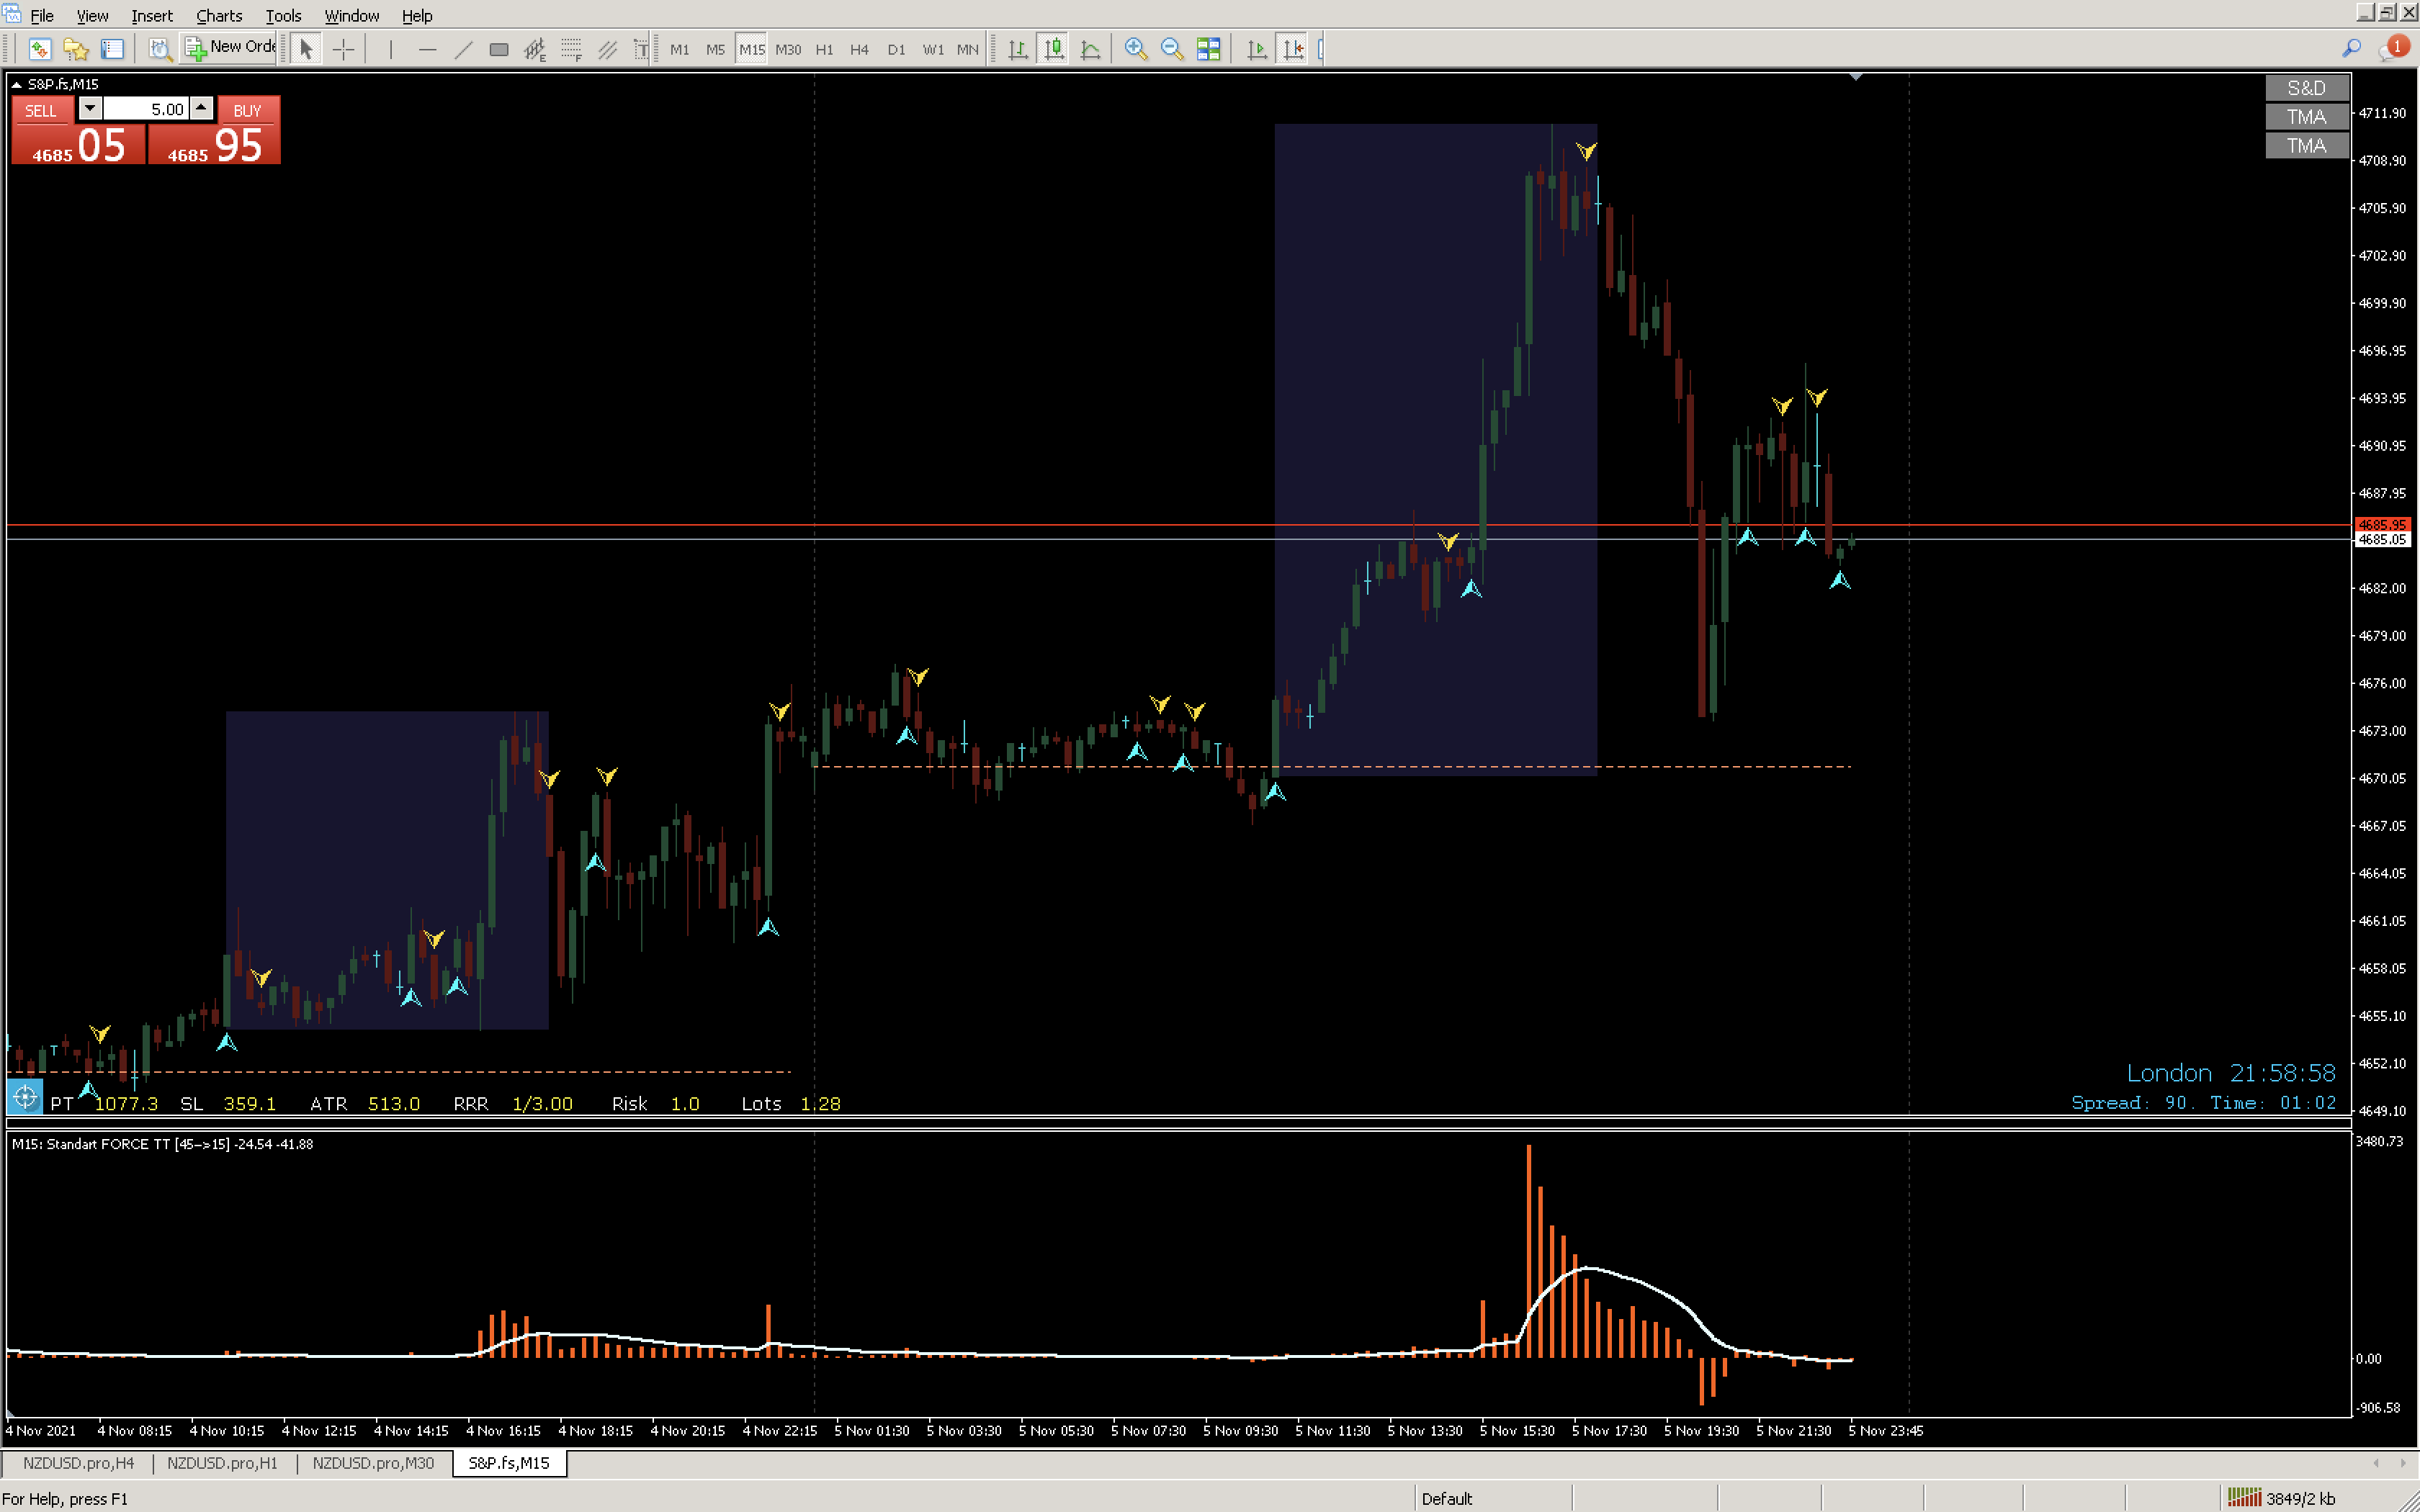Image resolution: width=2420 pixels, height=1512 pixels.
Task: Select the Fibonacci retracement tool
Action: pos(571,49)
